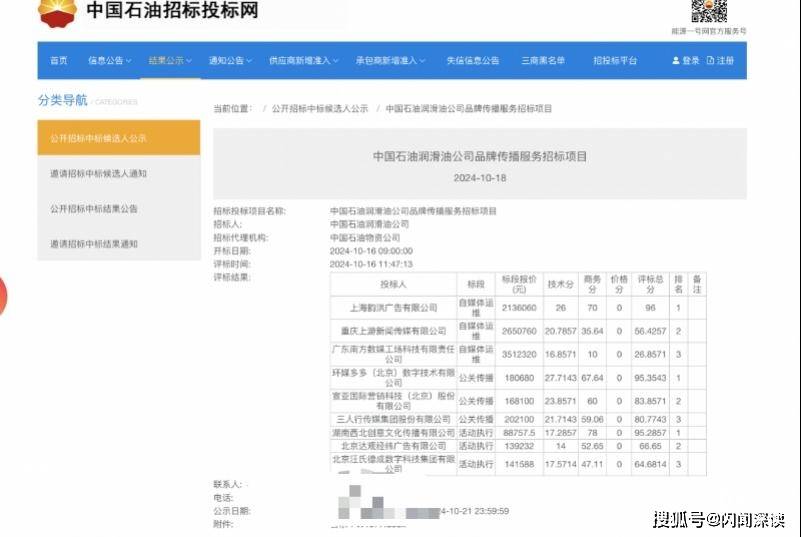The image size is (801, 537).
Task: Click the 开标日期 value 2024-10-16 09:00:00
Action: (371, 251)
